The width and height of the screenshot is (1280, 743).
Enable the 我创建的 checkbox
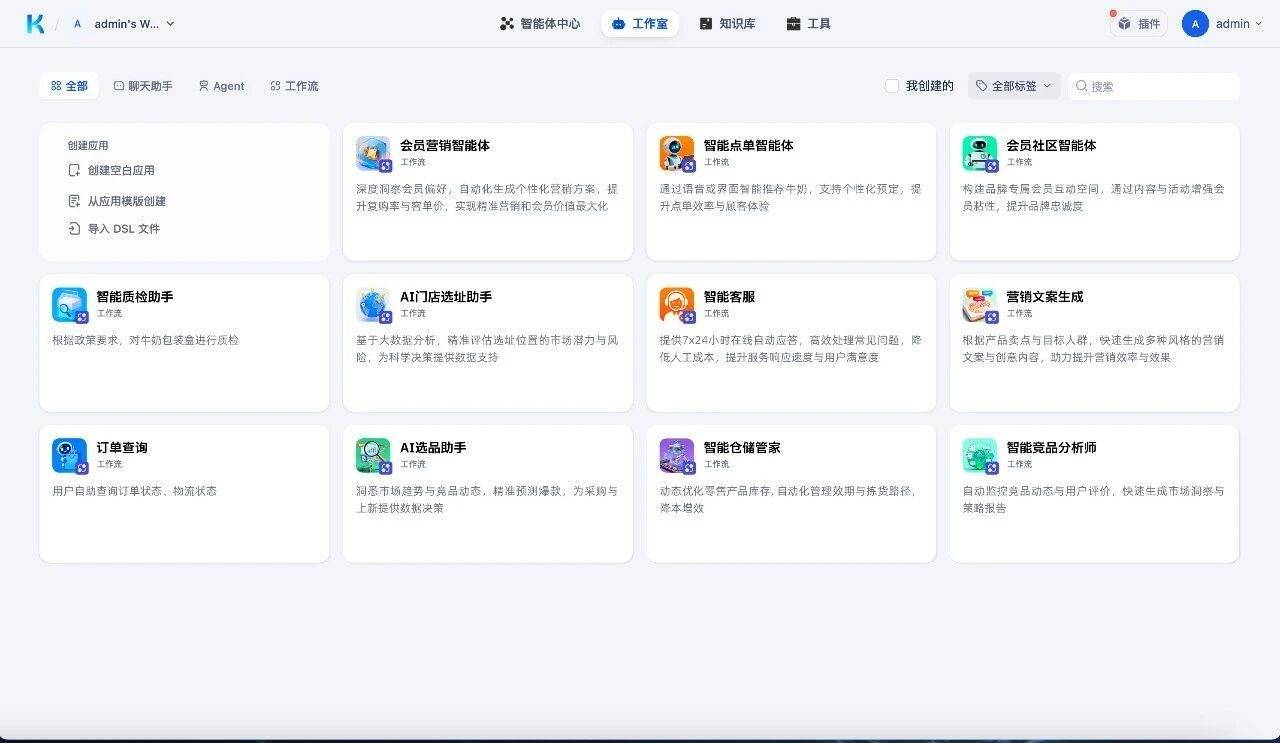point(892,86)
